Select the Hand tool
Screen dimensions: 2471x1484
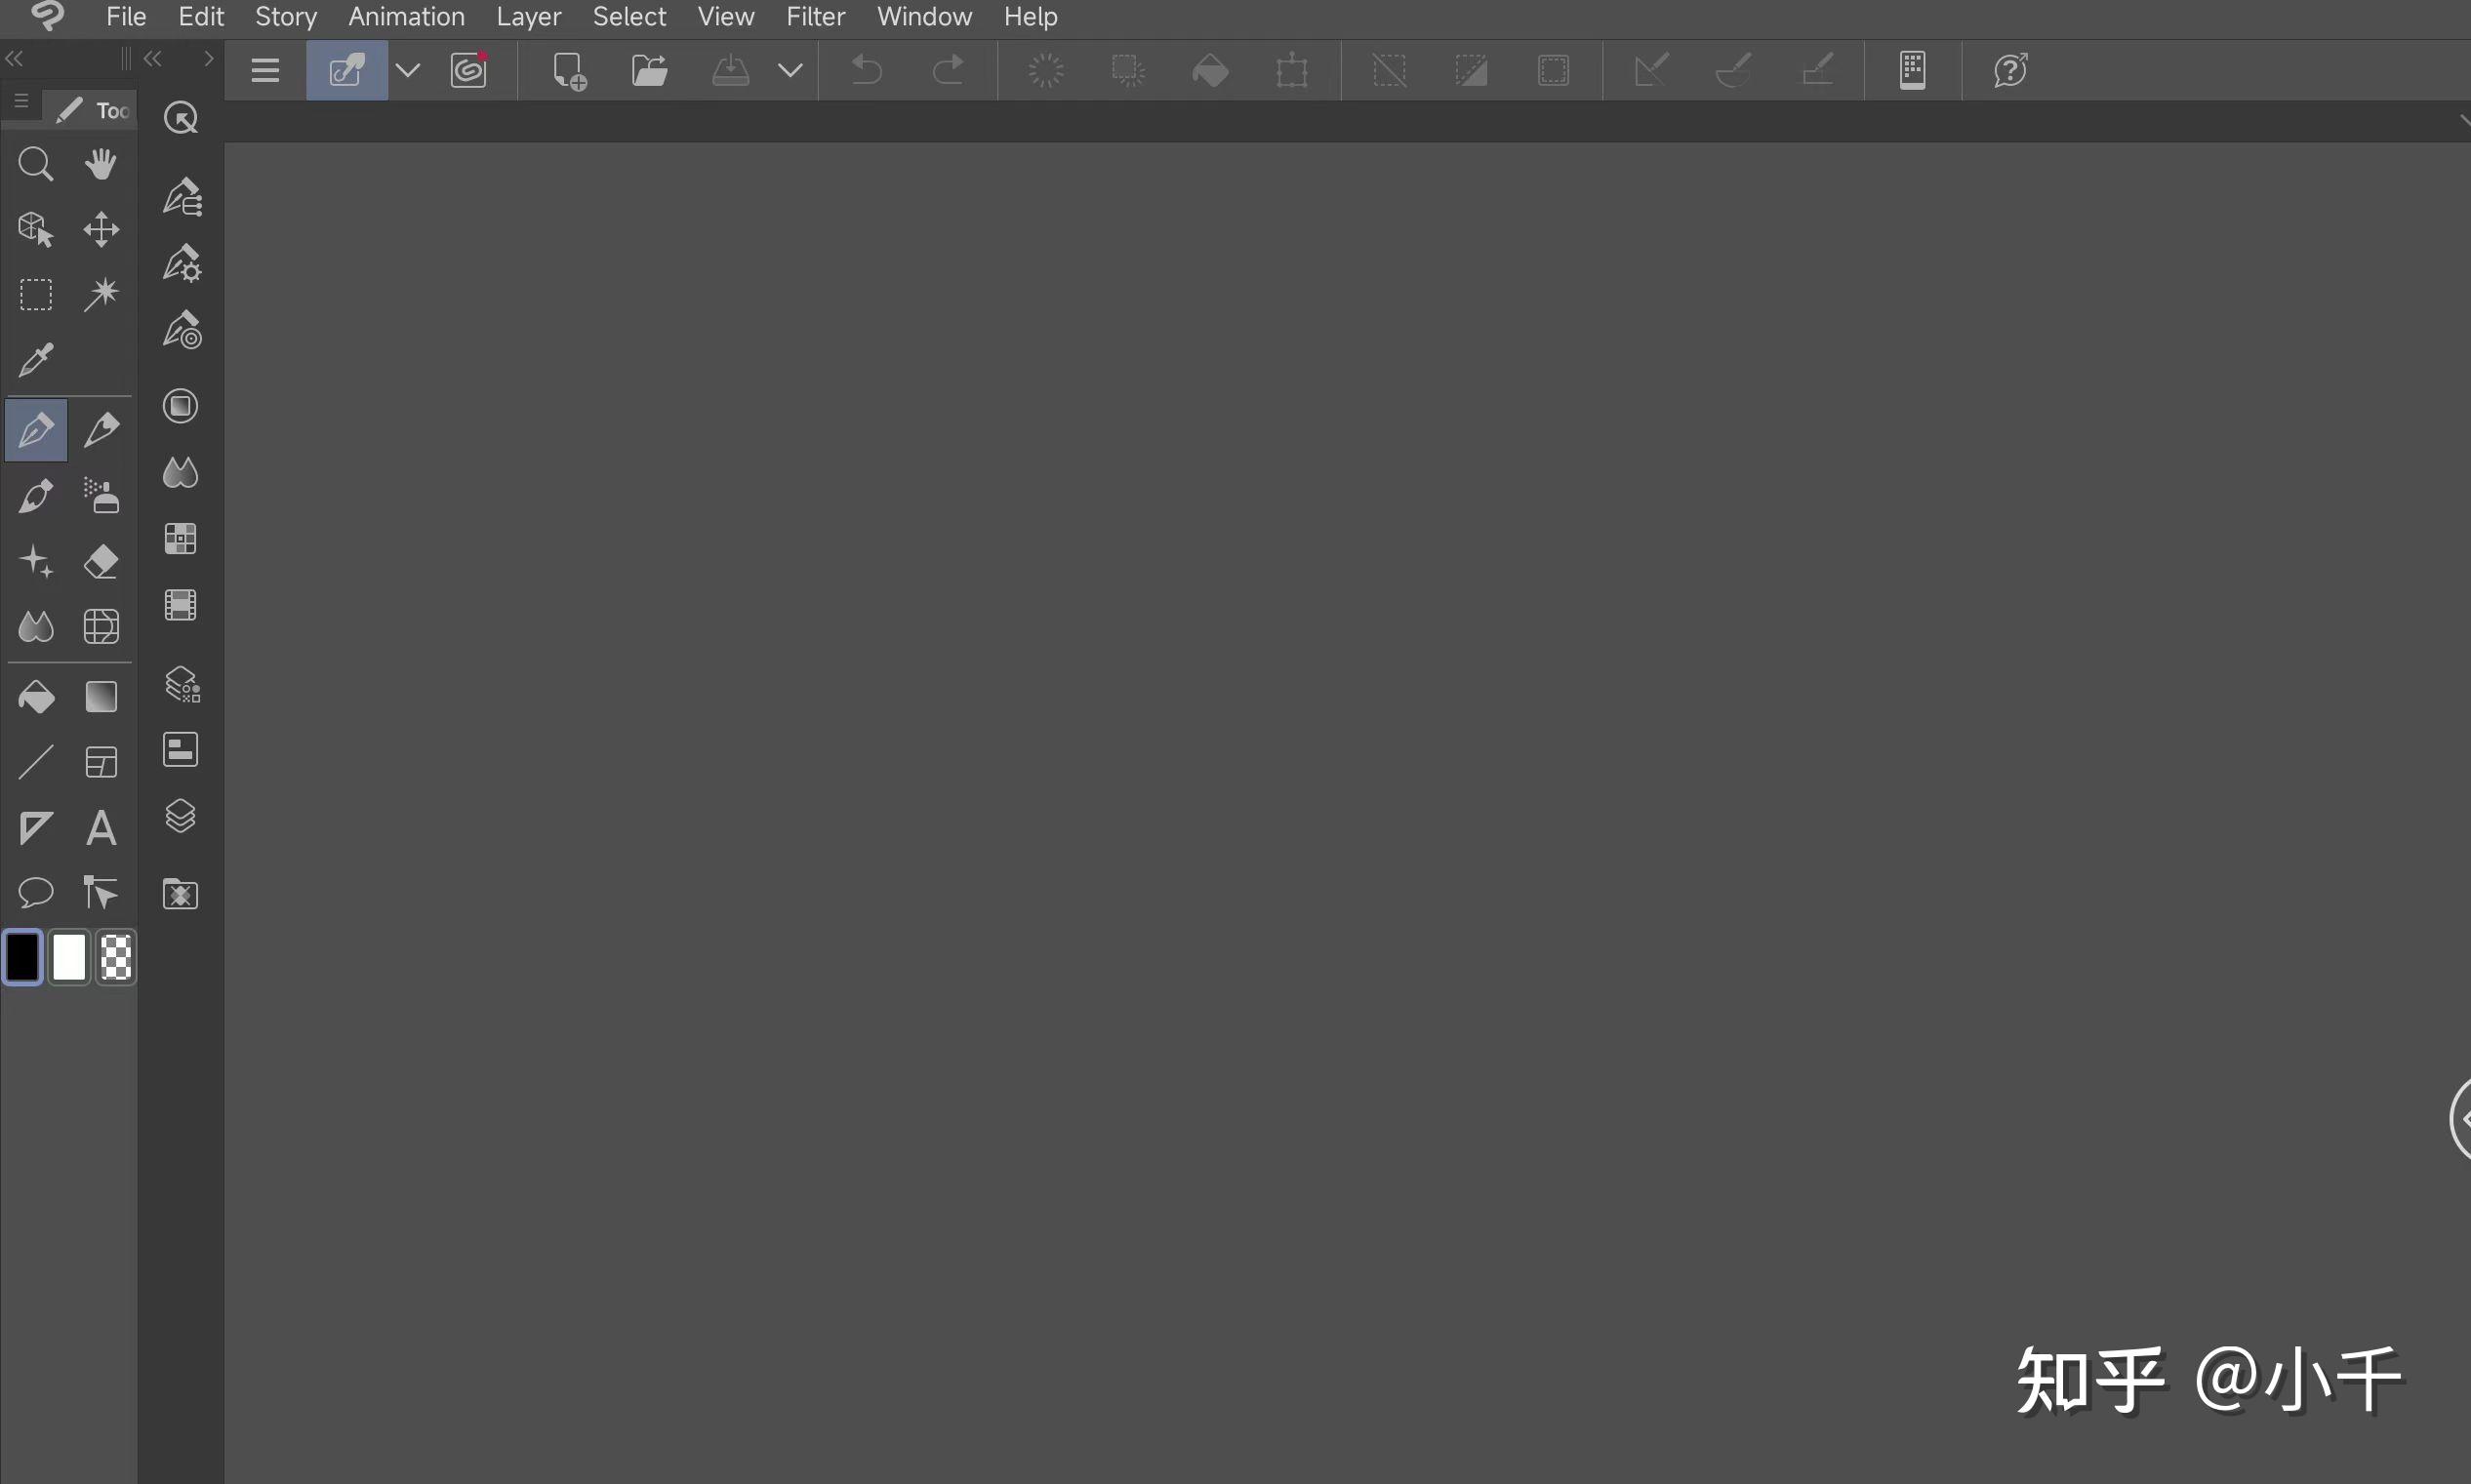pos(100,163)
